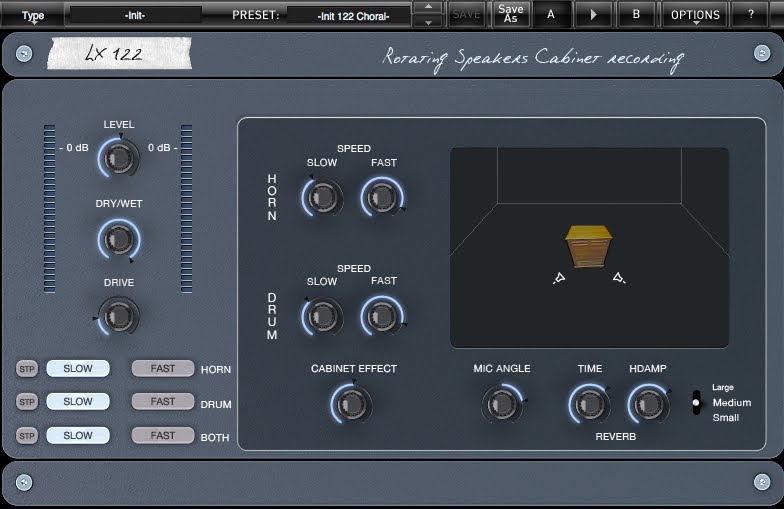The image size is (784, 509).
Task: Click the top-left panel screw icon
Action: click(24, 54)
